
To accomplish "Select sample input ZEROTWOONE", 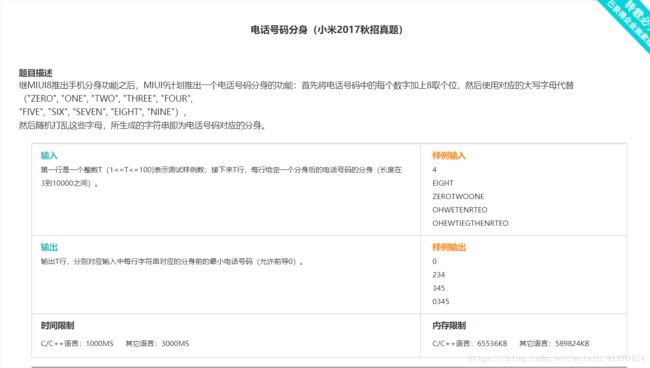I will point(458,196).
